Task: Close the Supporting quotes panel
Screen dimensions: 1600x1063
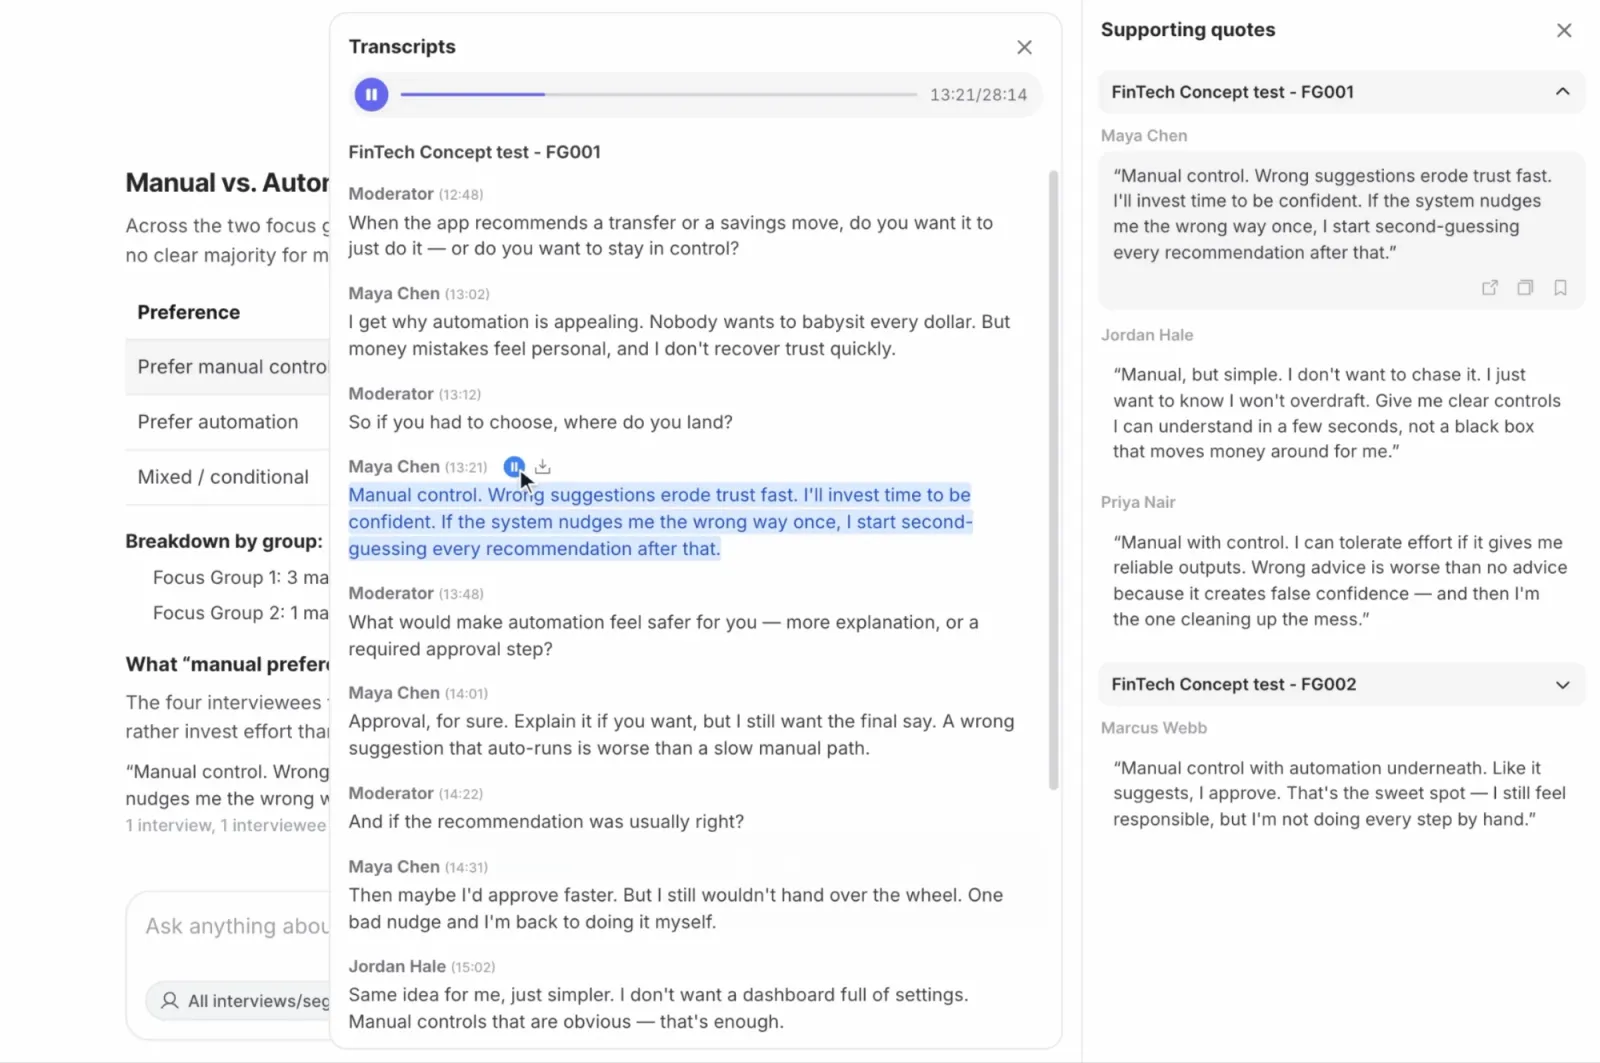Action: [1564, 30]
